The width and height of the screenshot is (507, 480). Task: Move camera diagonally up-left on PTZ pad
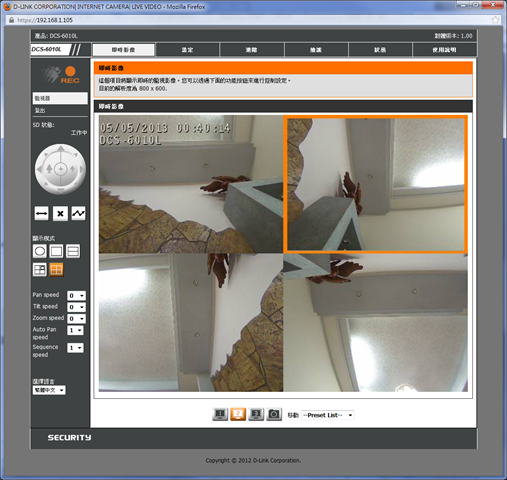[x=46, y=155]
